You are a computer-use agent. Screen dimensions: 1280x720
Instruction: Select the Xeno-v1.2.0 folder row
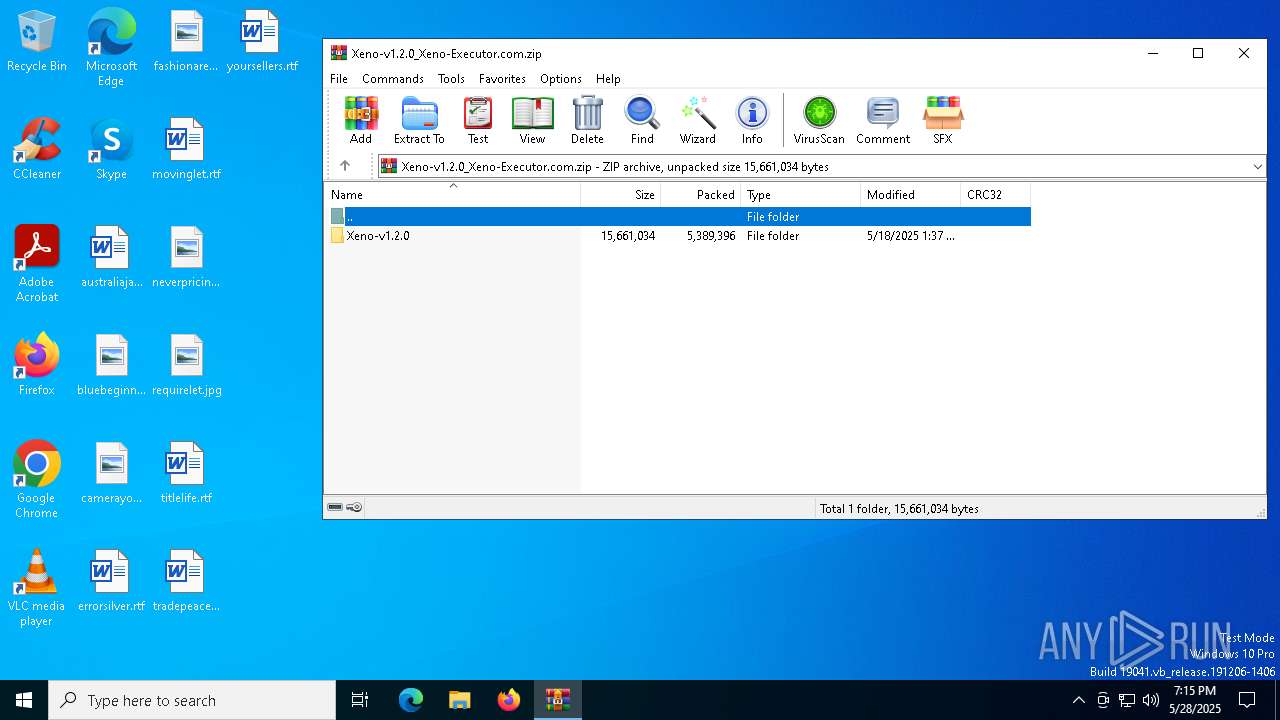pyautogui.click(x=678, y=236)
